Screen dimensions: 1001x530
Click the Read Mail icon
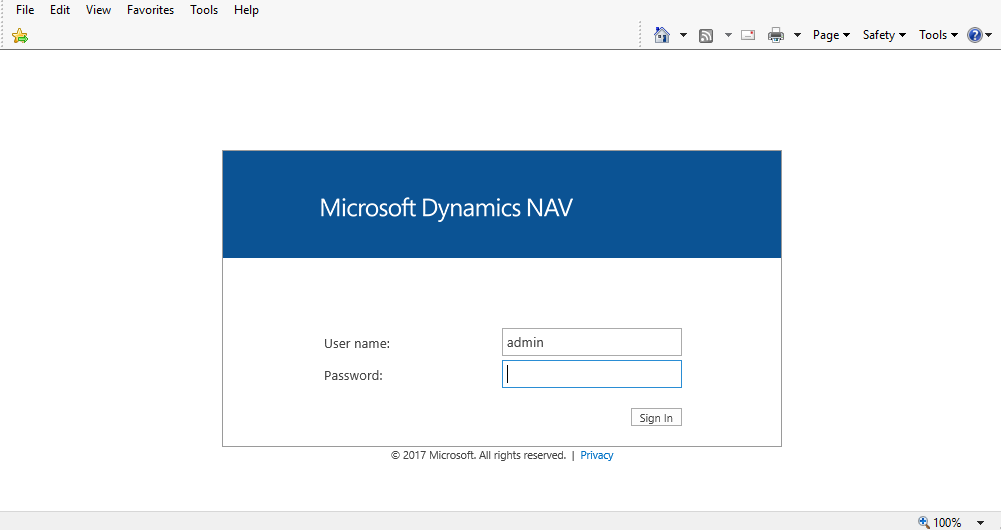pyautogui.click(x=748, y=35)
